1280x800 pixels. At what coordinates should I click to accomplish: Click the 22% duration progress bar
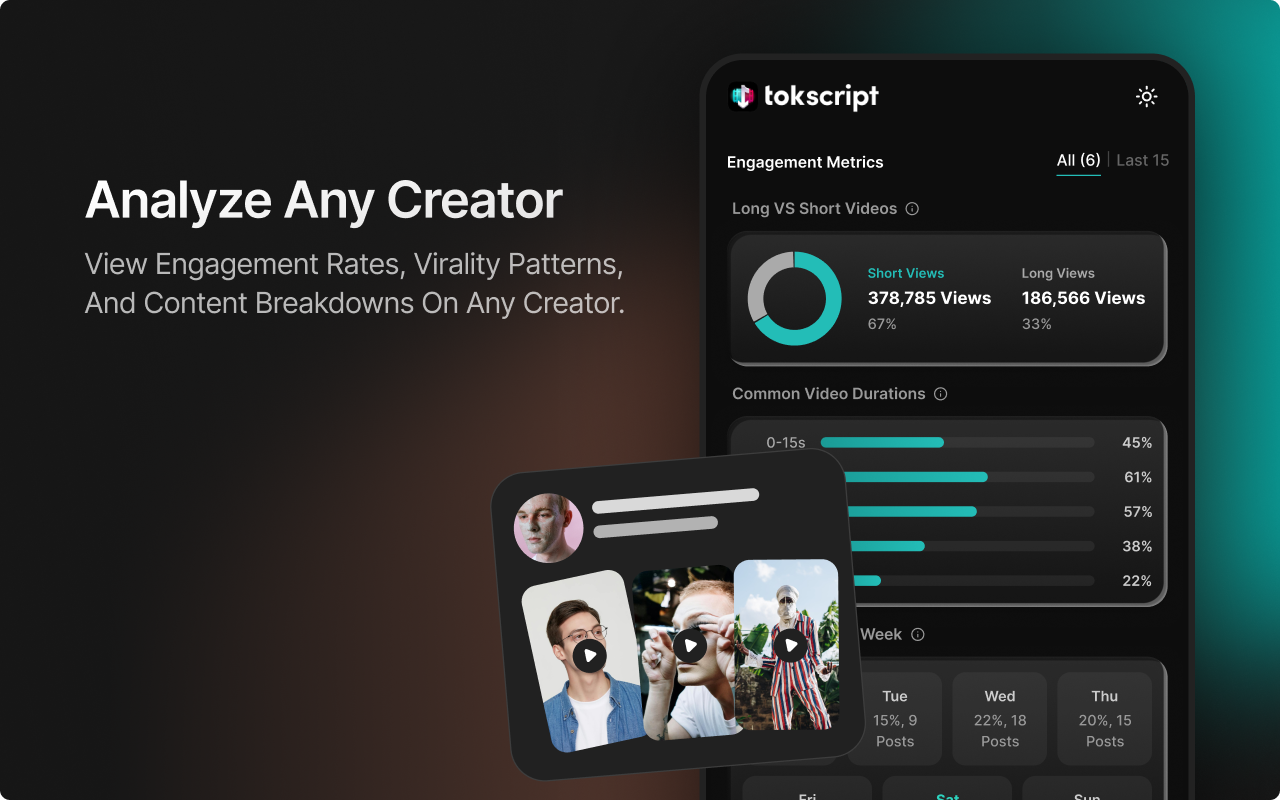pyautogui.click(x=974, y=580)
